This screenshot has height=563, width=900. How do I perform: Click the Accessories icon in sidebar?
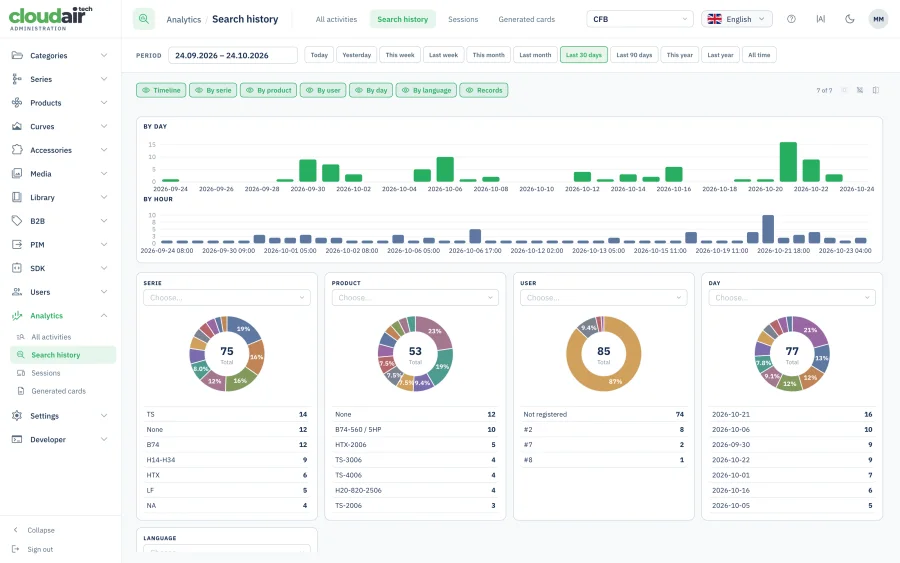[x=17, y=150]
